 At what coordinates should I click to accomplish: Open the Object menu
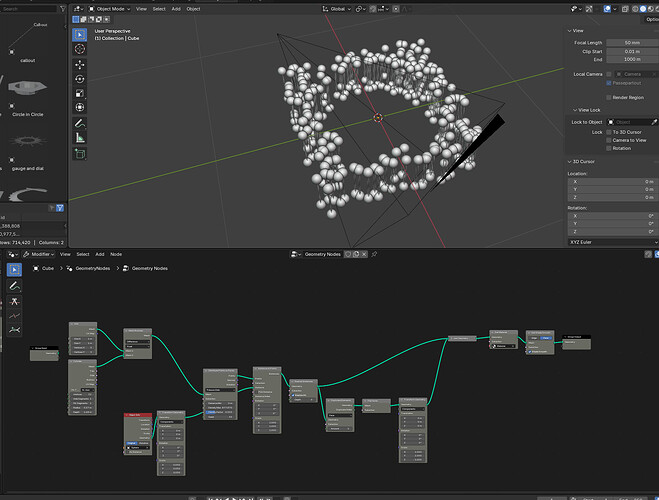[x=193, y=9]
